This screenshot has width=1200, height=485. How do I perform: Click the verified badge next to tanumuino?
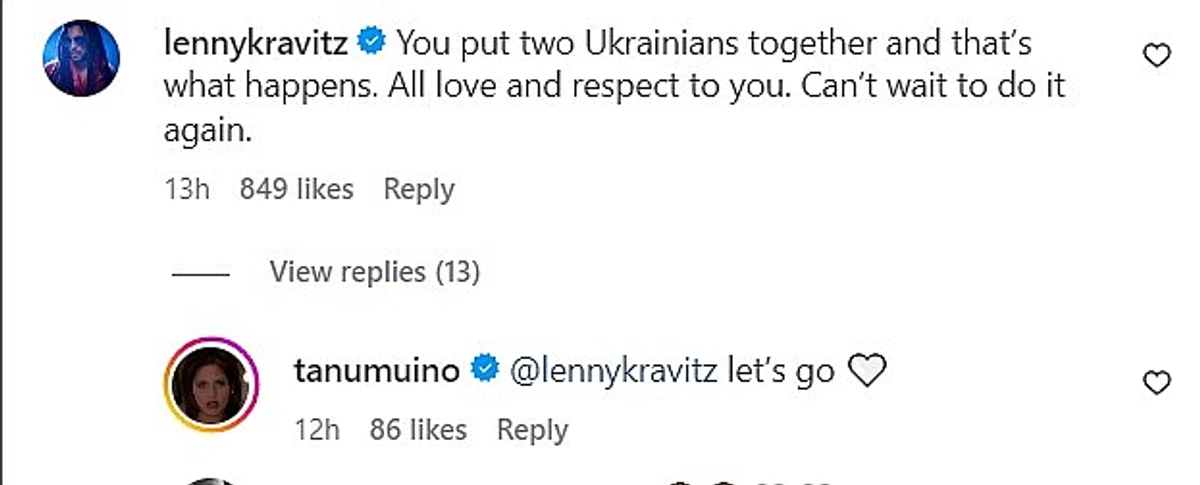[486, 371]
